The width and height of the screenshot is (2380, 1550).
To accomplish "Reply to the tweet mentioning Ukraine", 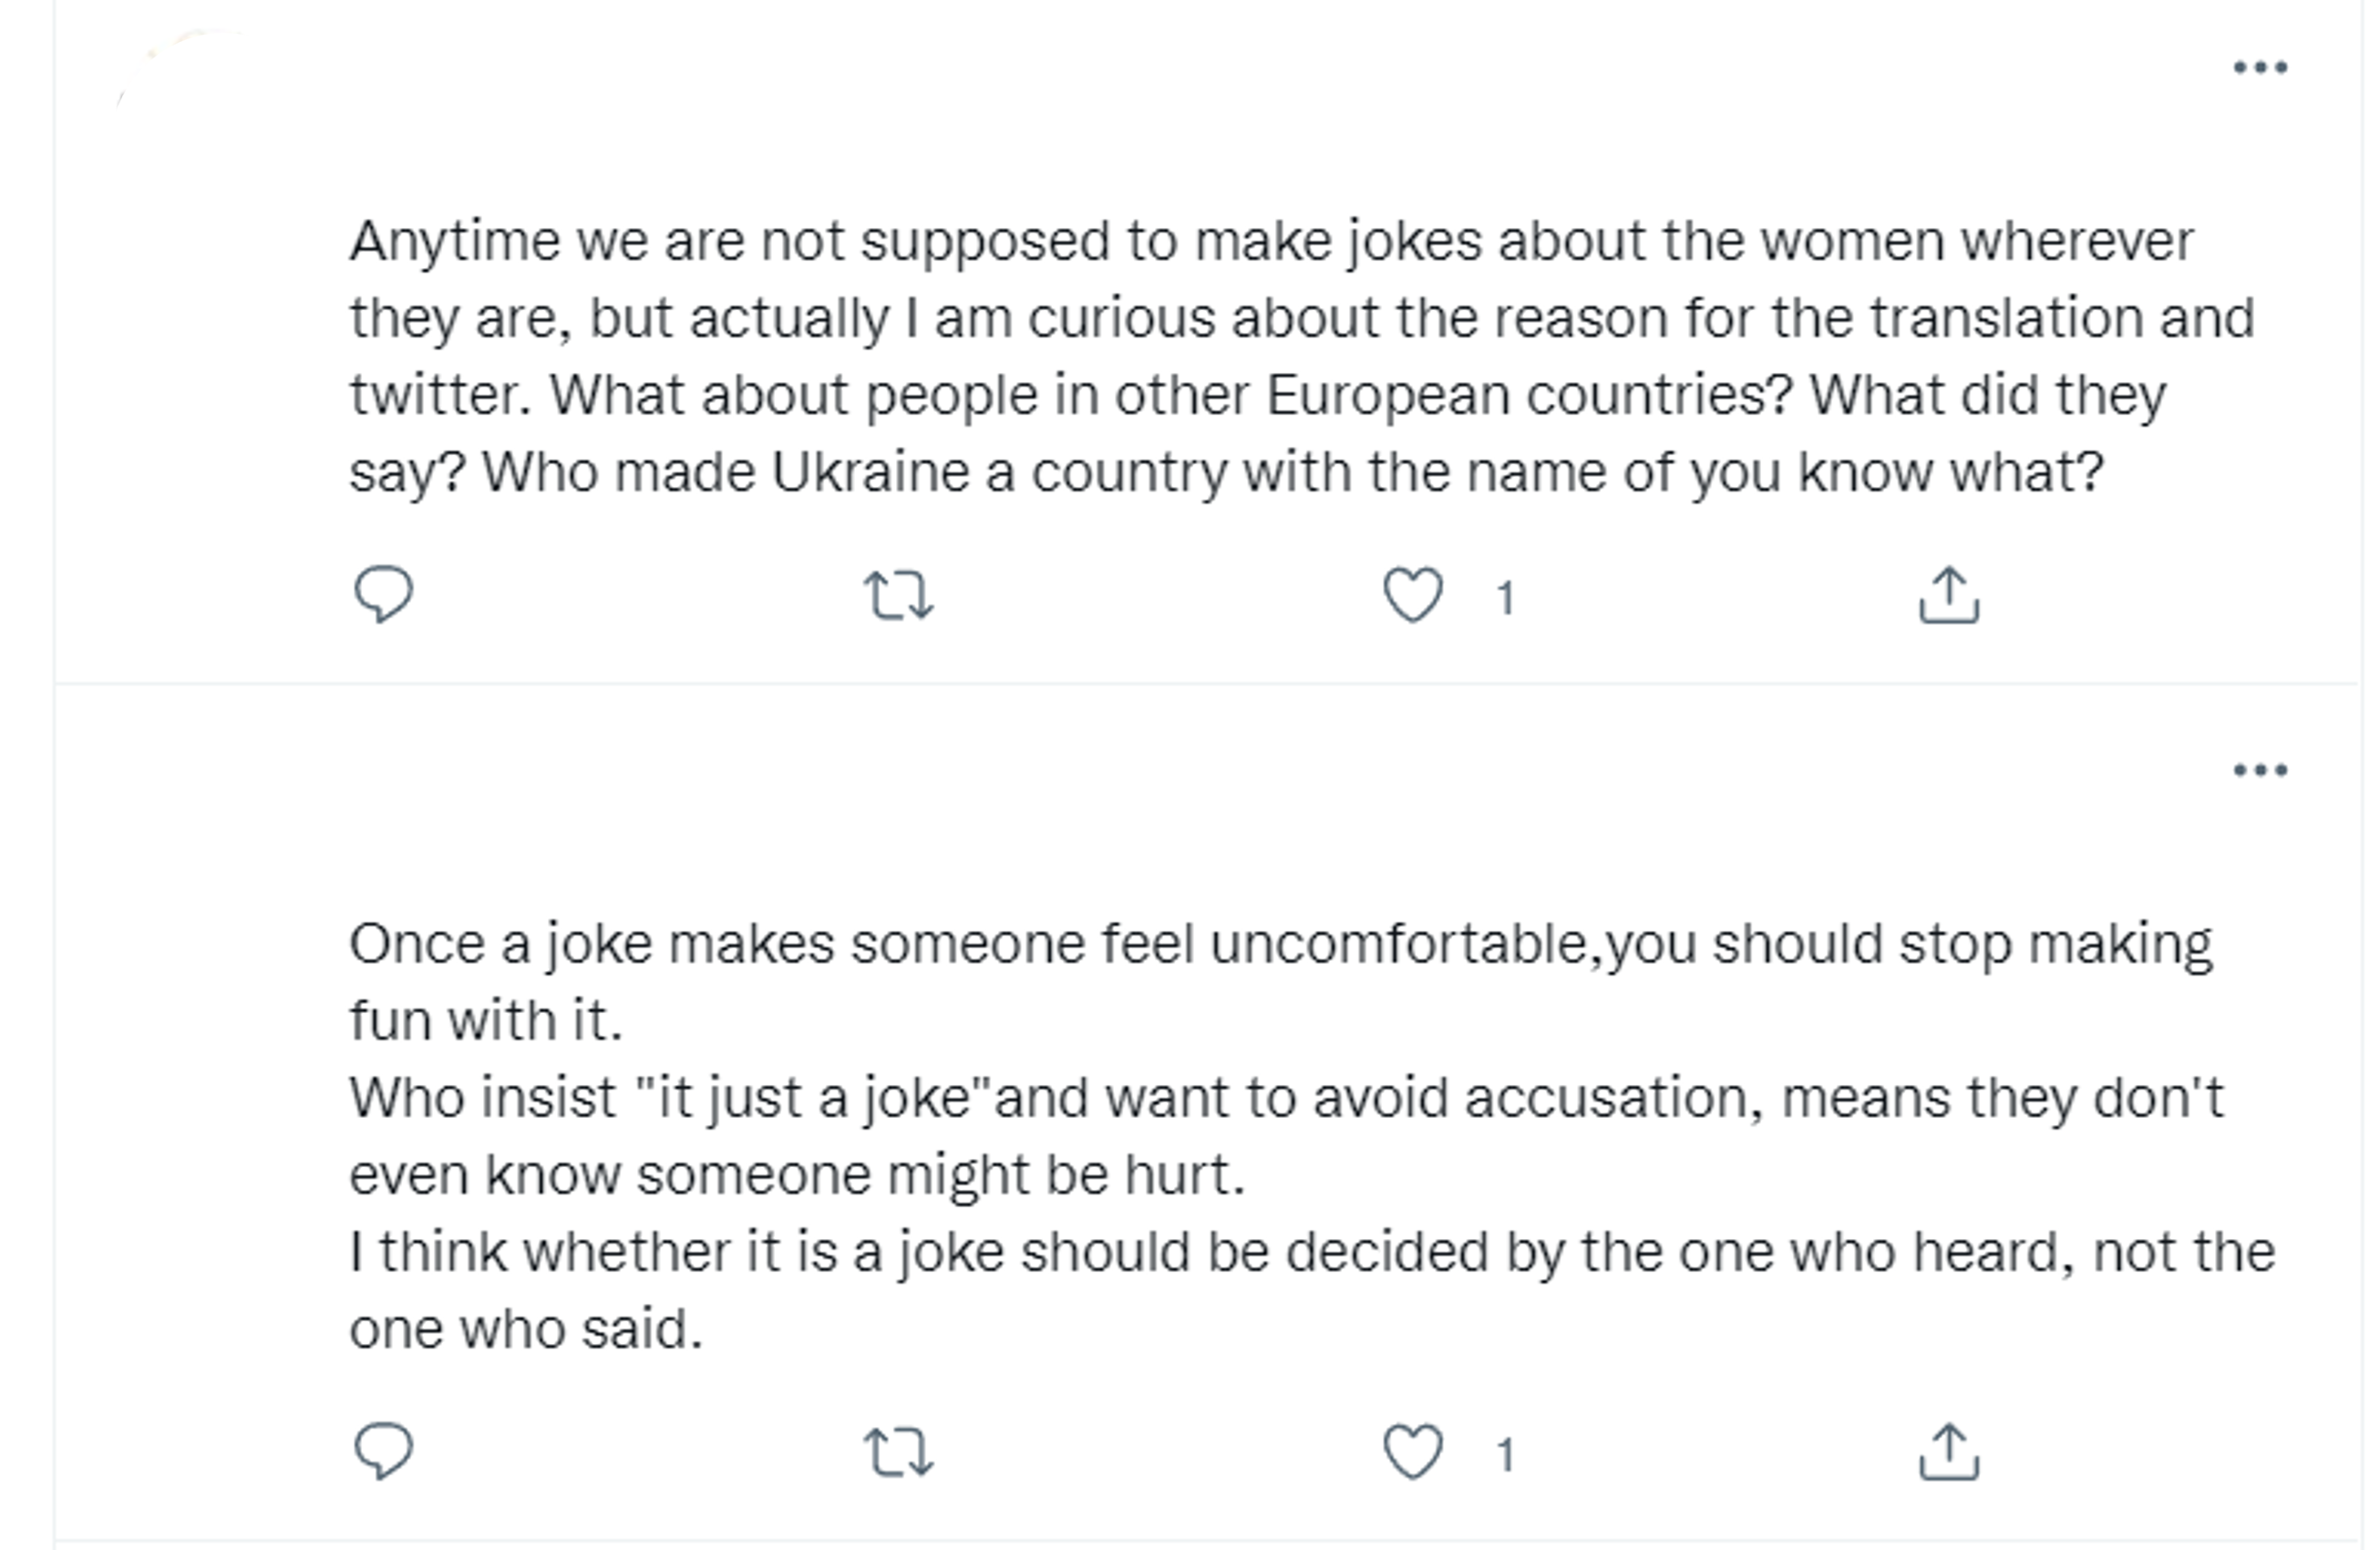I will pyautogui.click(x=383, y=595).
